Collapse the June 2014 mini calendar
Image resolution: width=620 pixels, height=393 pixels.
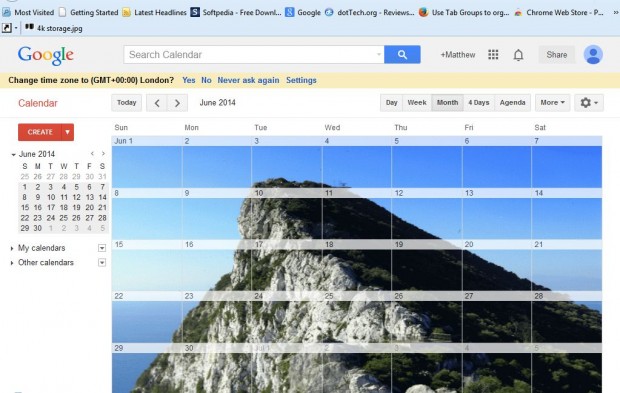pos(13,154)
